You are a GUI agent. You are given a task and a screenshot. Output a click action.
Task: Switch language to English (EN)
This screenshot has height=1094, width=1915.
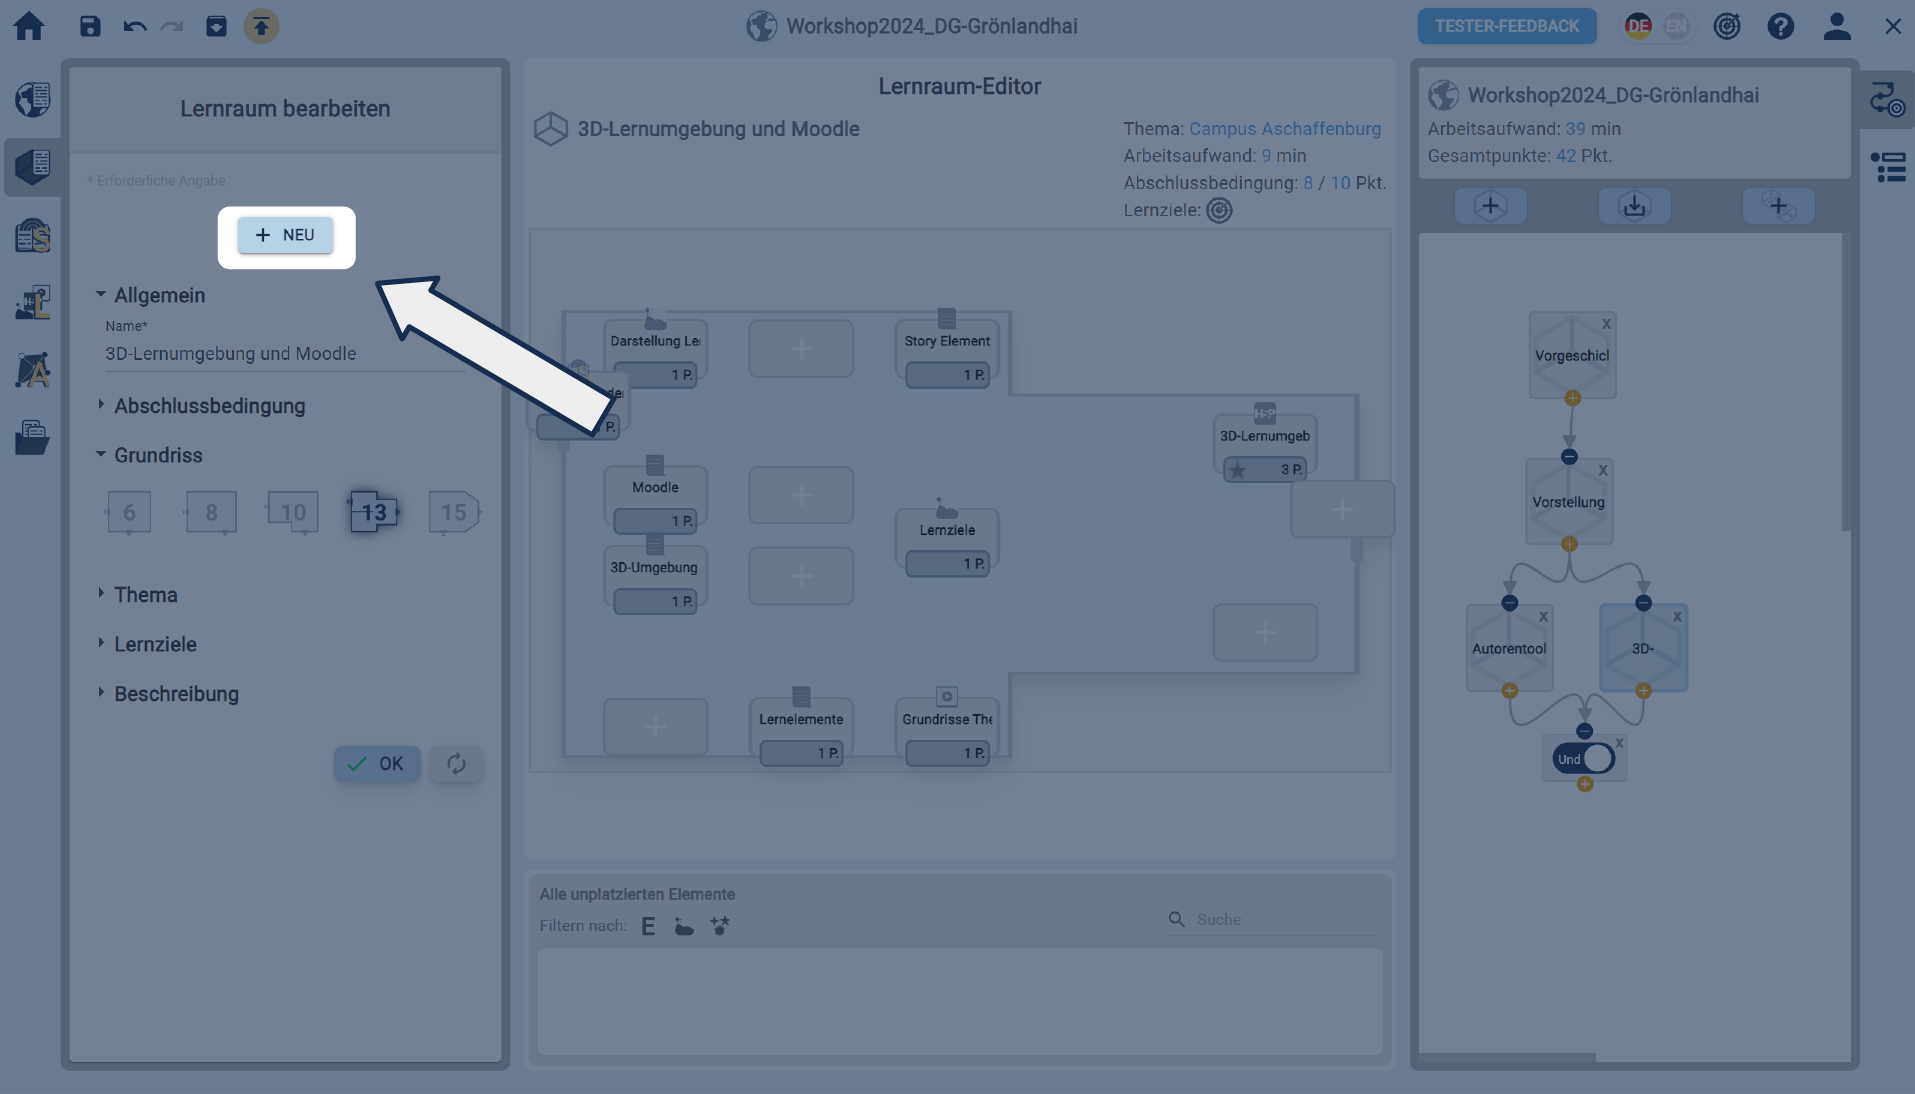1677,26
